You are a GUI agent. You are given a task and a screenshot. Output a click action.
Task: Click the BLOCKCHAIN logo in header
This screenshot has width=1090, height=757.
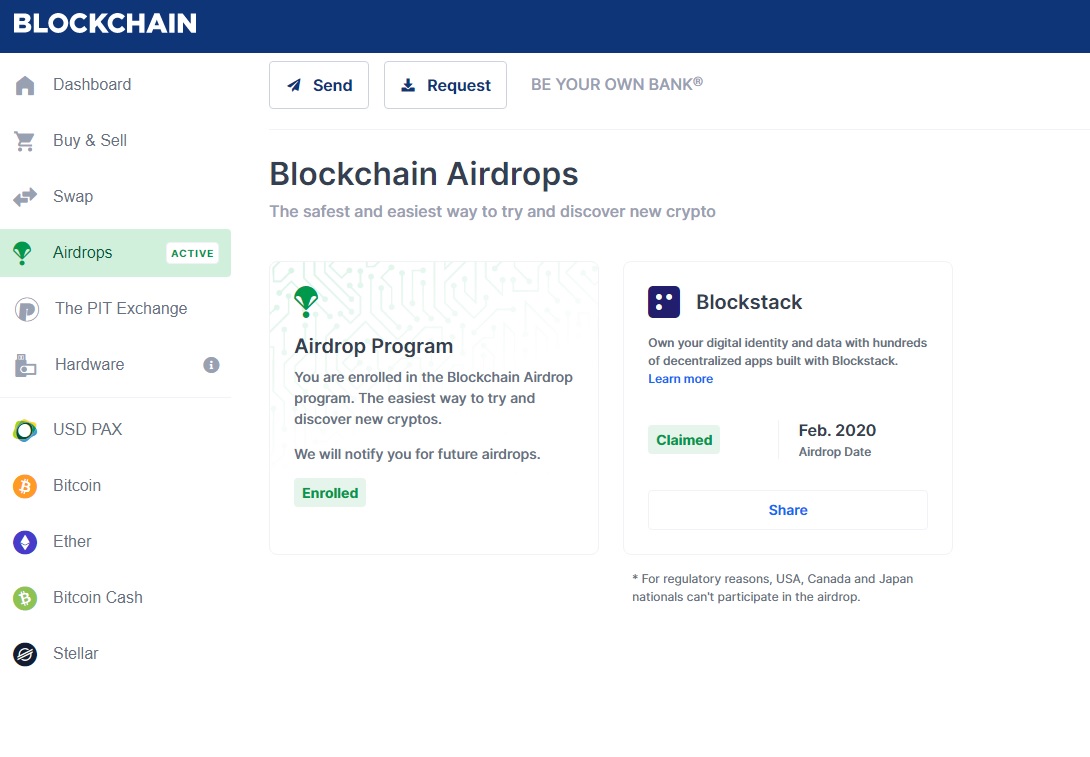point(105,23)
